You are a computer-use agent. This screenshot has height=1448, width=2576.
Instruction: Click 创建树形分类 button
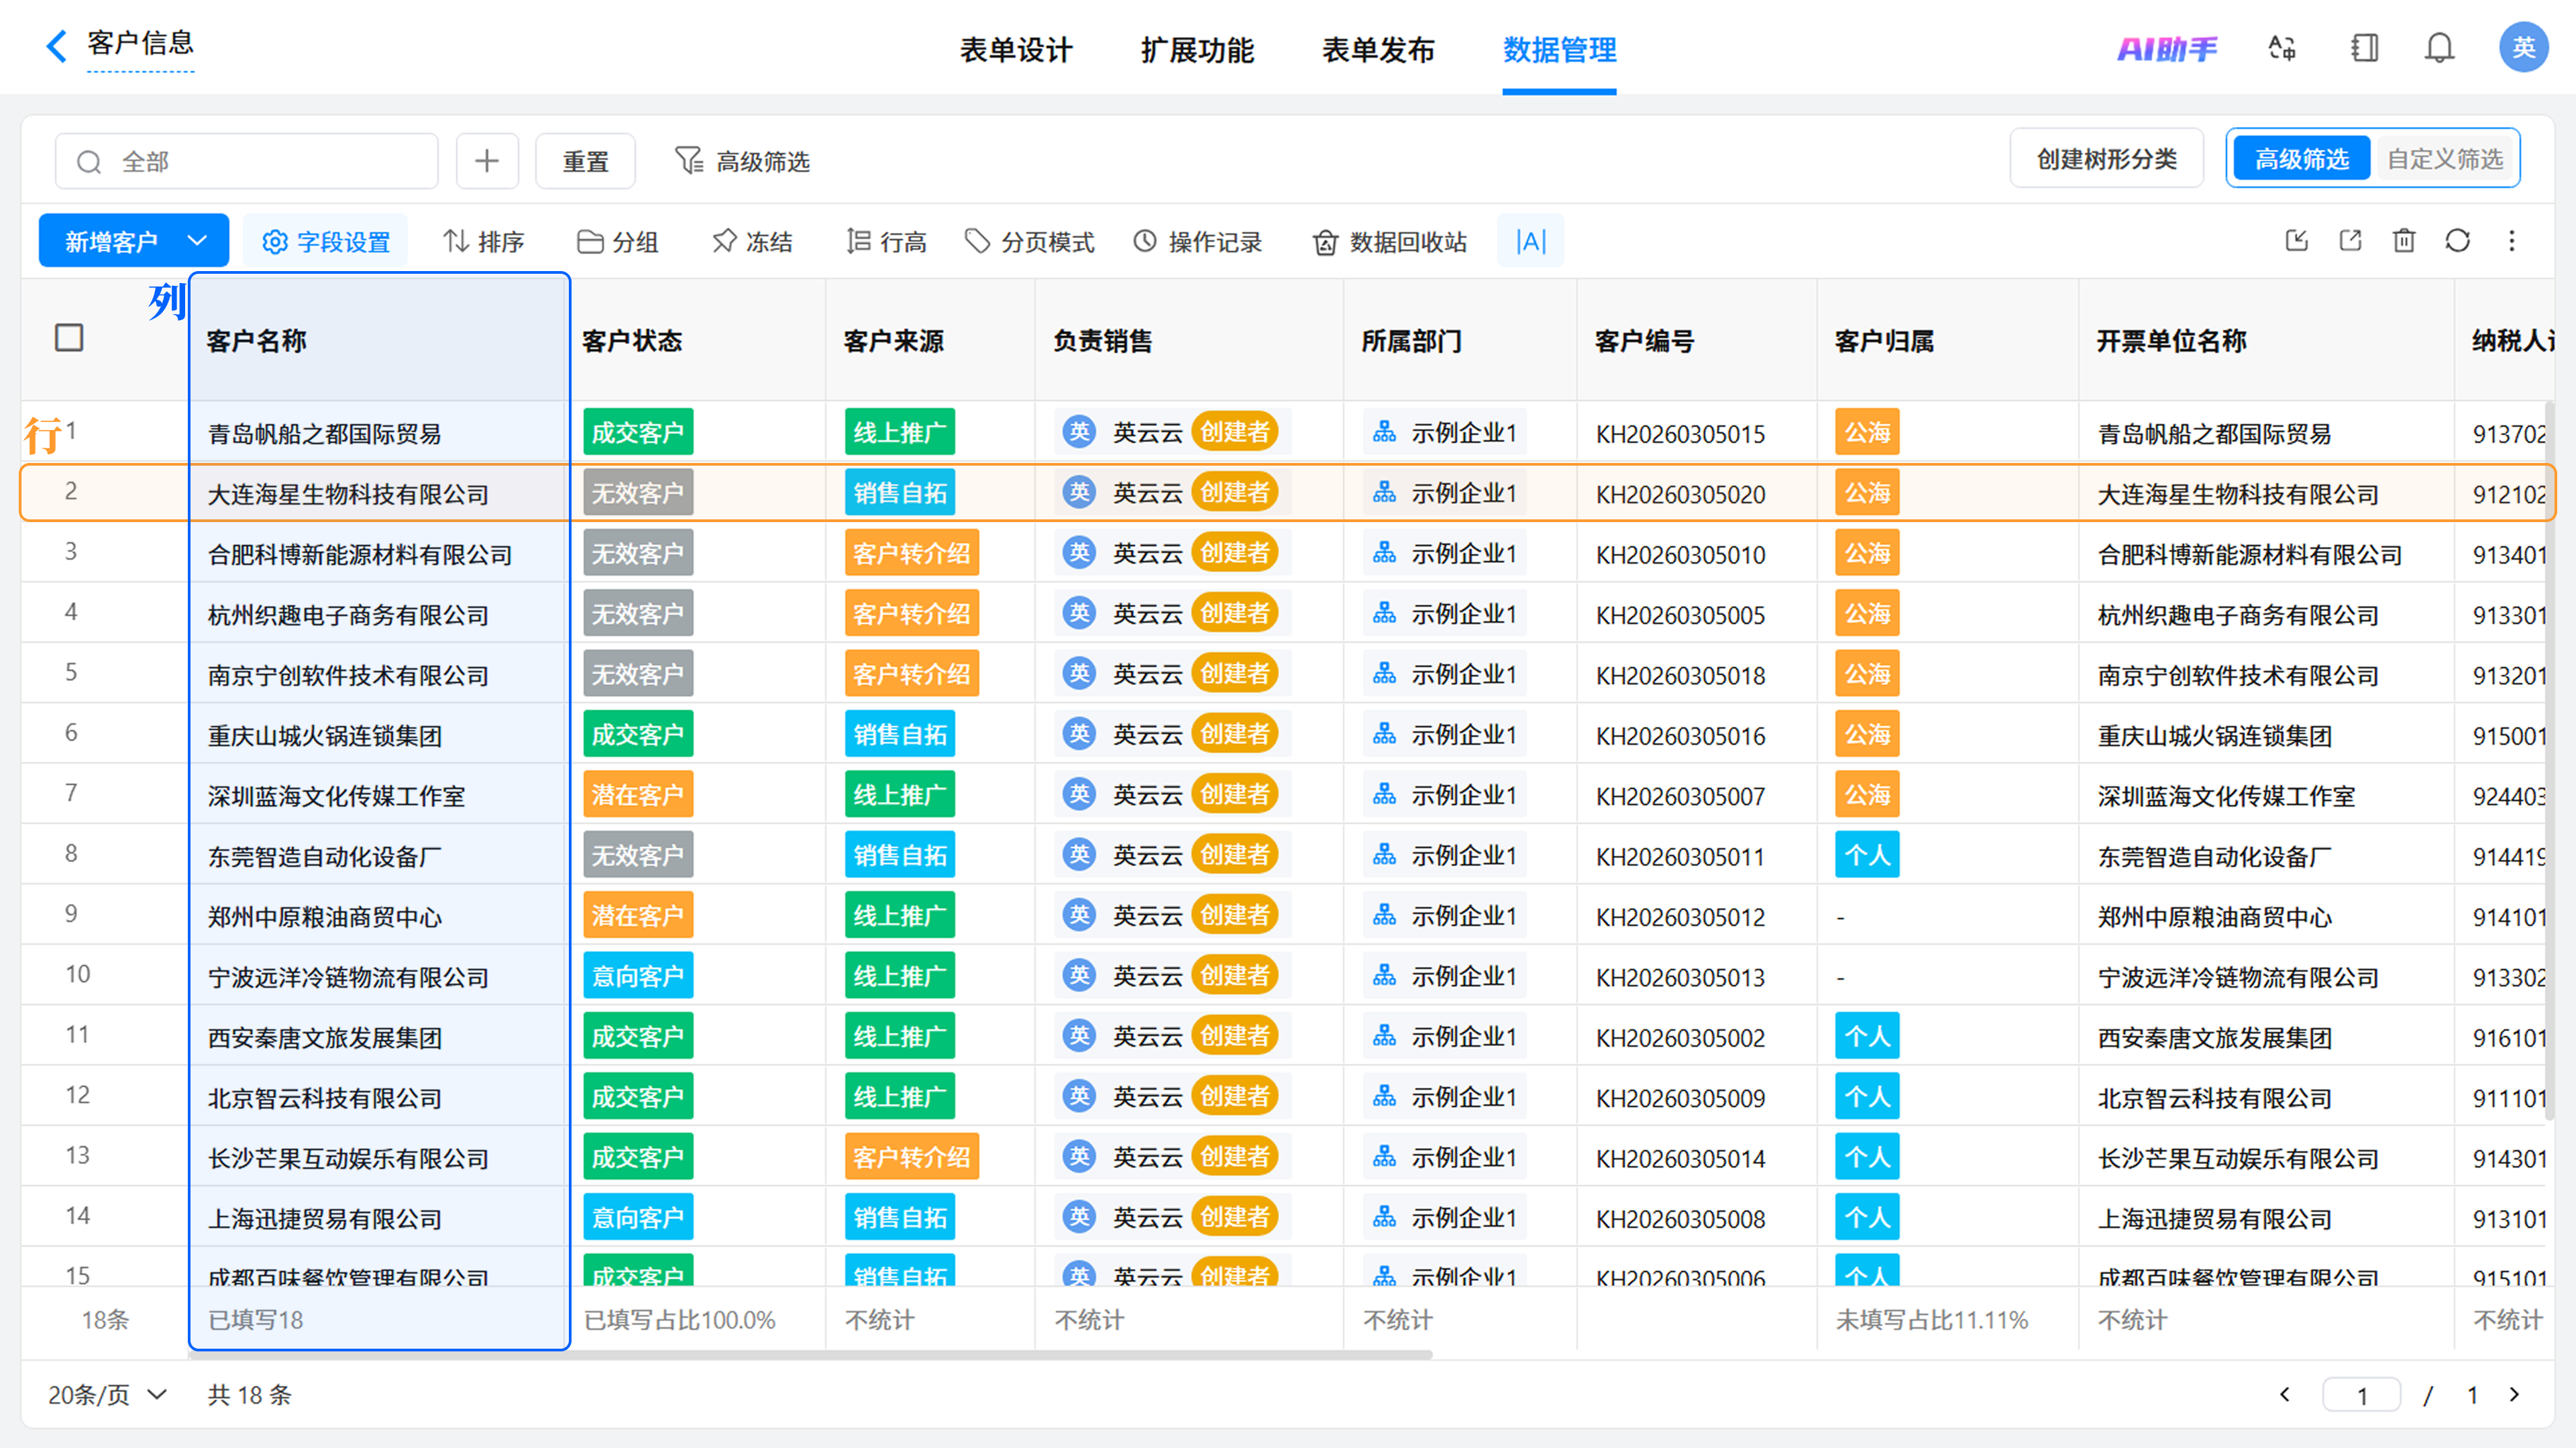(2106, 158)
